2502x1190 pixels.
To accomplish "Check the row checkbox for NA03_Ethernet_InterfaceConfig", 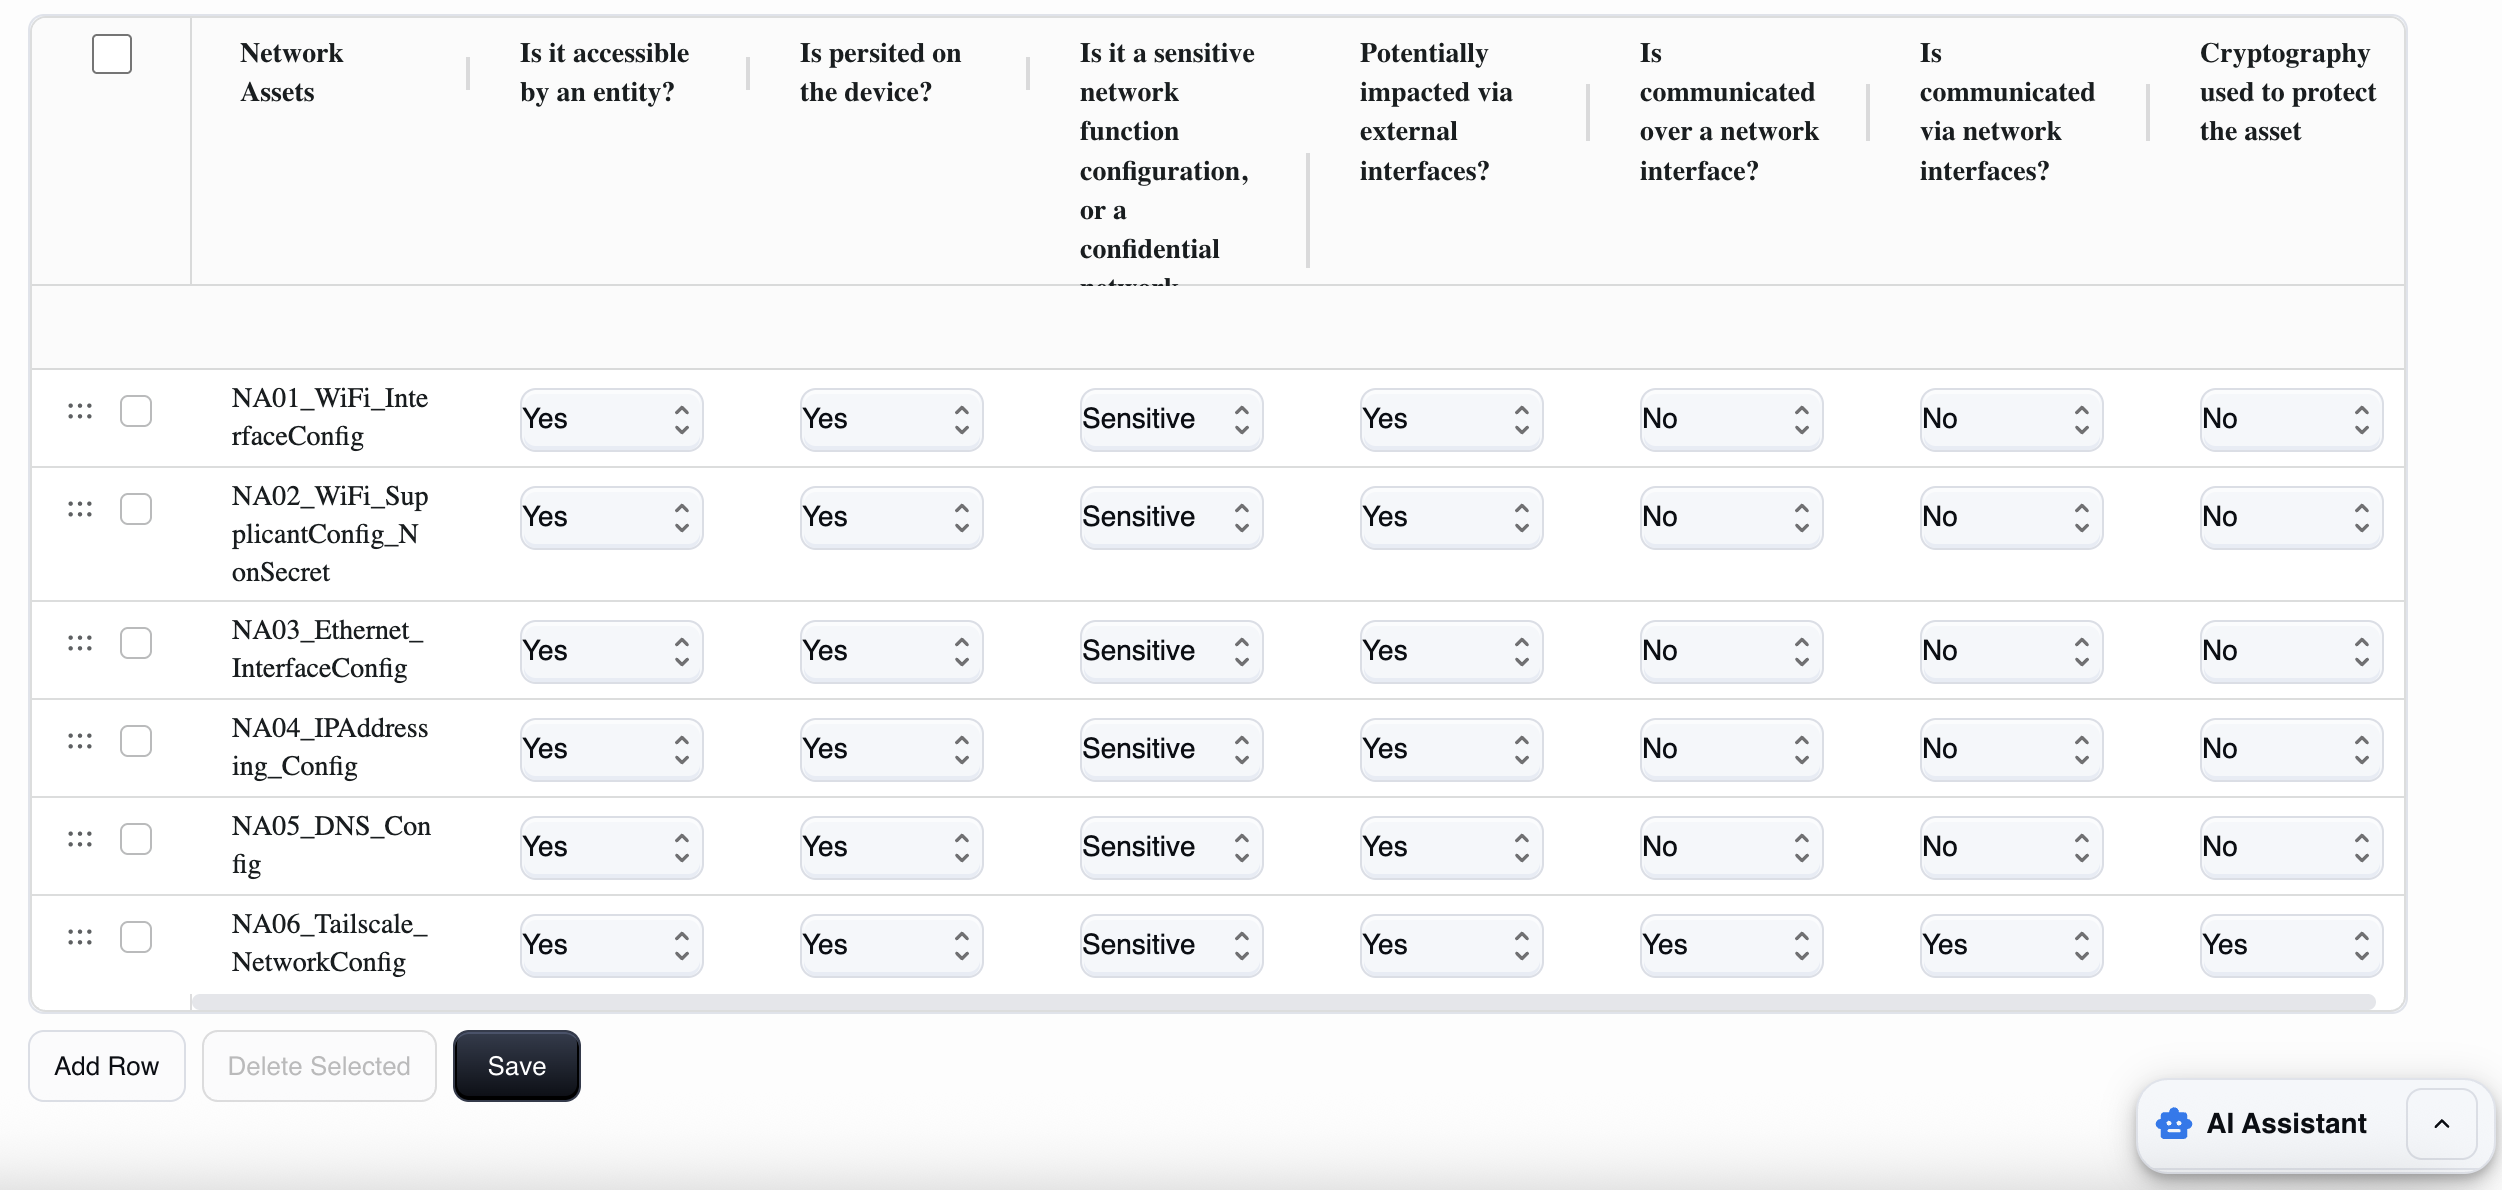I will coord(136,643).
